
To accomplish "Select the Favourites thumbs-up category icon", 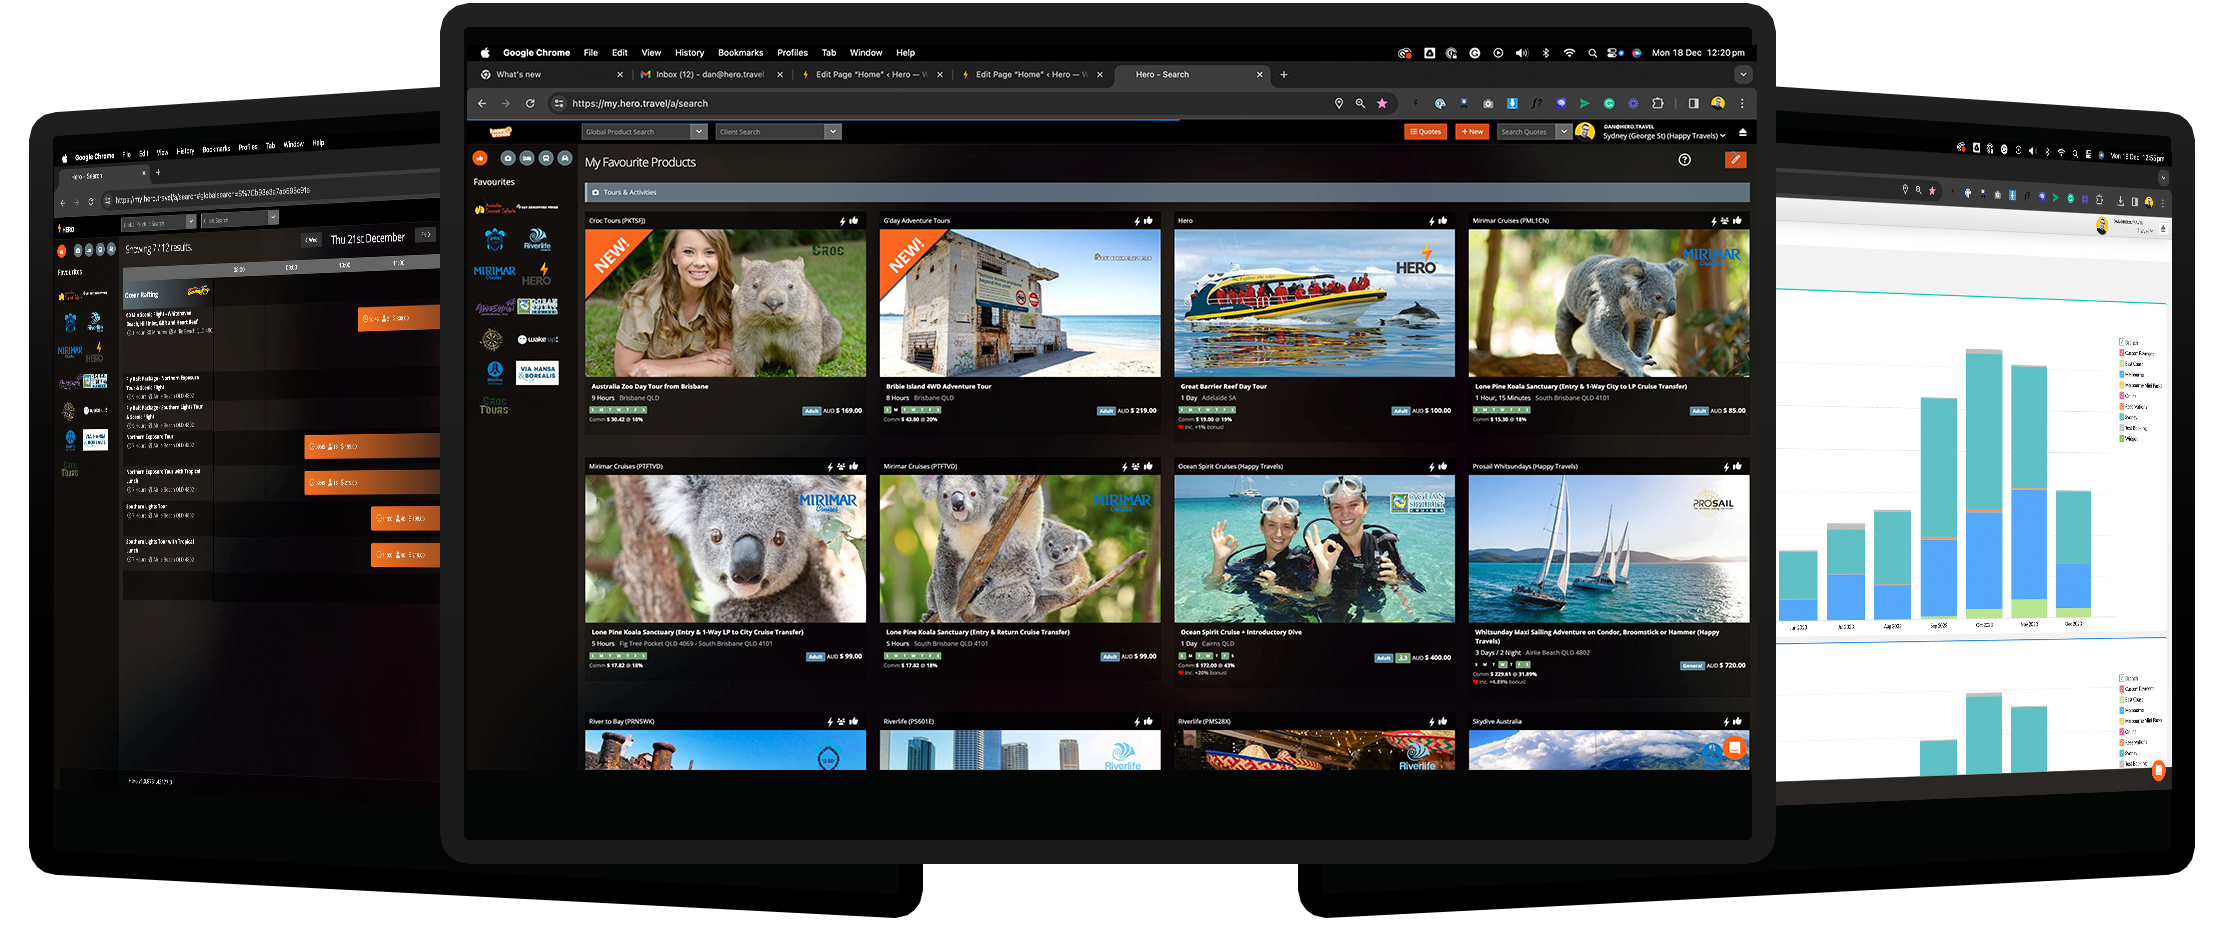I will tap(480, 158).
